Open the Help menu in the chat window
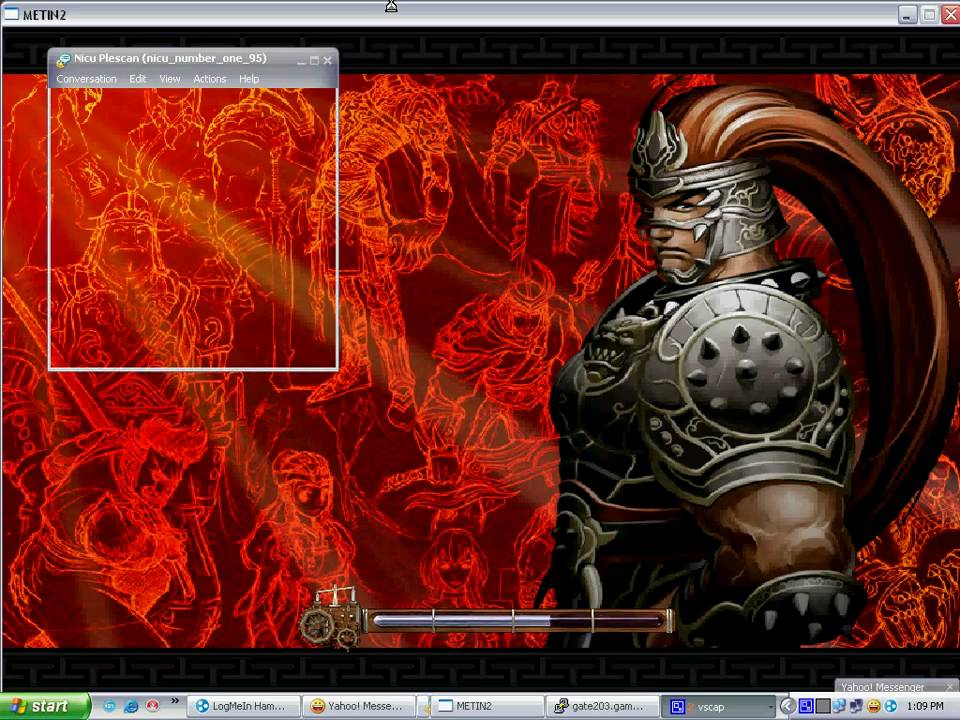The width and height of the screenshot is (960, 720). (x=249, y=79)
